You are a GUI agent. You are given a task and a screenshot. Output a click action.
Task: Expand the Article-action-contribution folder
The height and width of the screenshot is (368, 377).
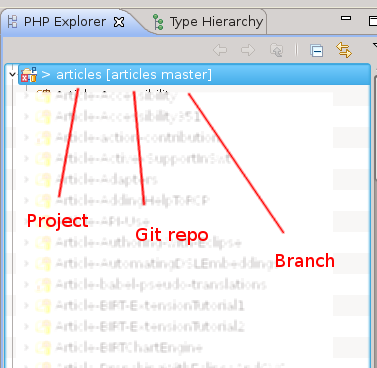click(27, 138)
